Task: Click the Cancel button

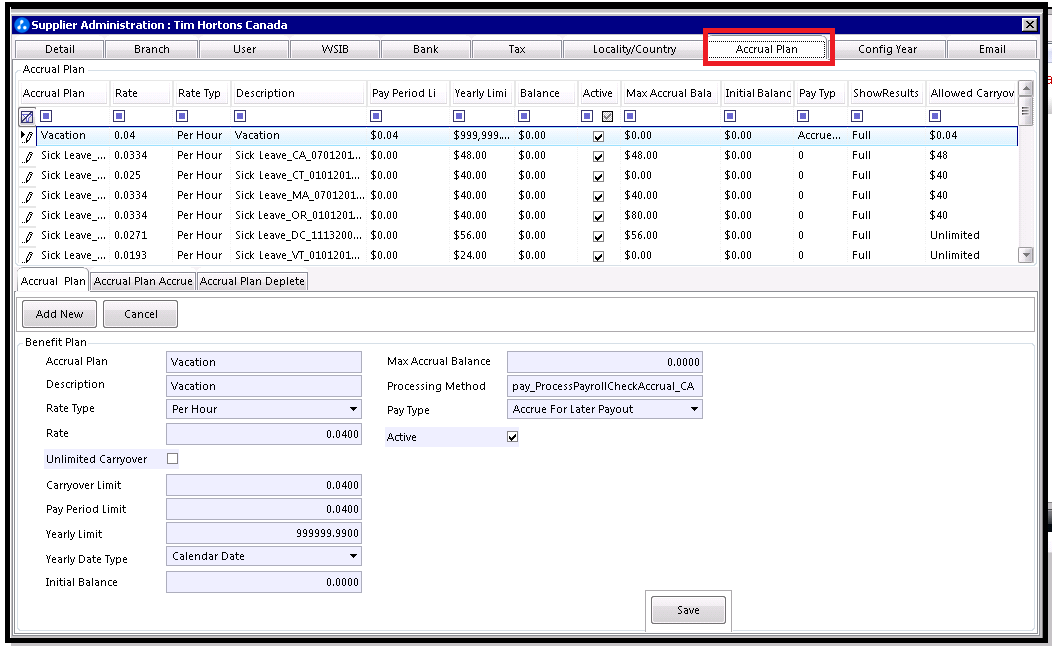Action: pos(140,314)
